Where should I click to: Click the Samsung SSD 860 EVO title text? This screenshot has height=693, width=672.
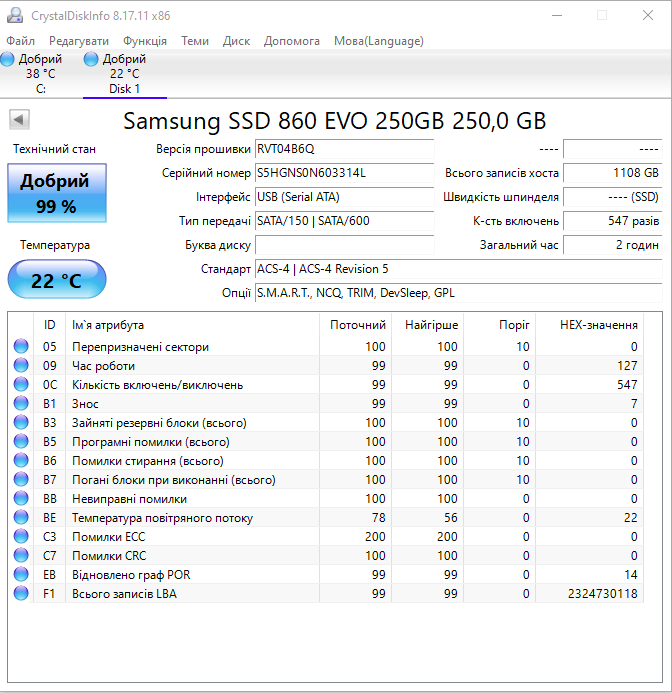tap(335, 121)
